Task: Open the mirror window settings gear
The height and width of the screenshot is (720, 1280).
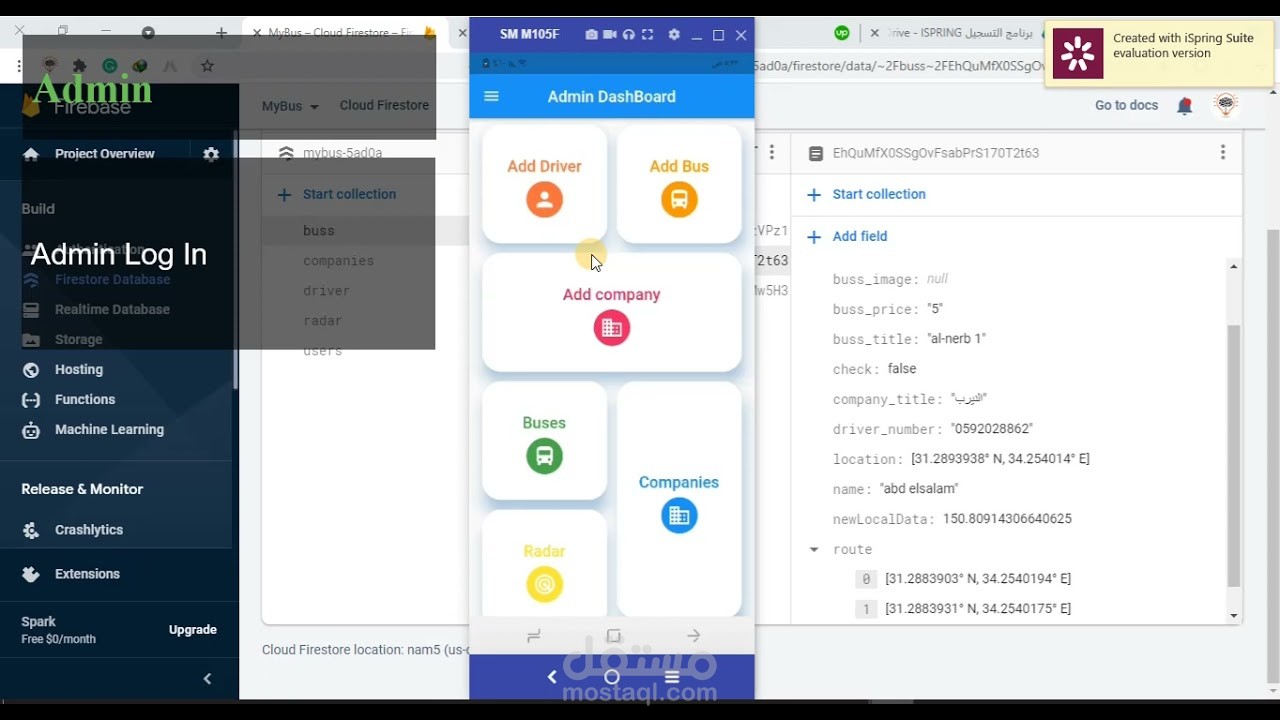Action: pyautogui.click(x=674, y=34)
